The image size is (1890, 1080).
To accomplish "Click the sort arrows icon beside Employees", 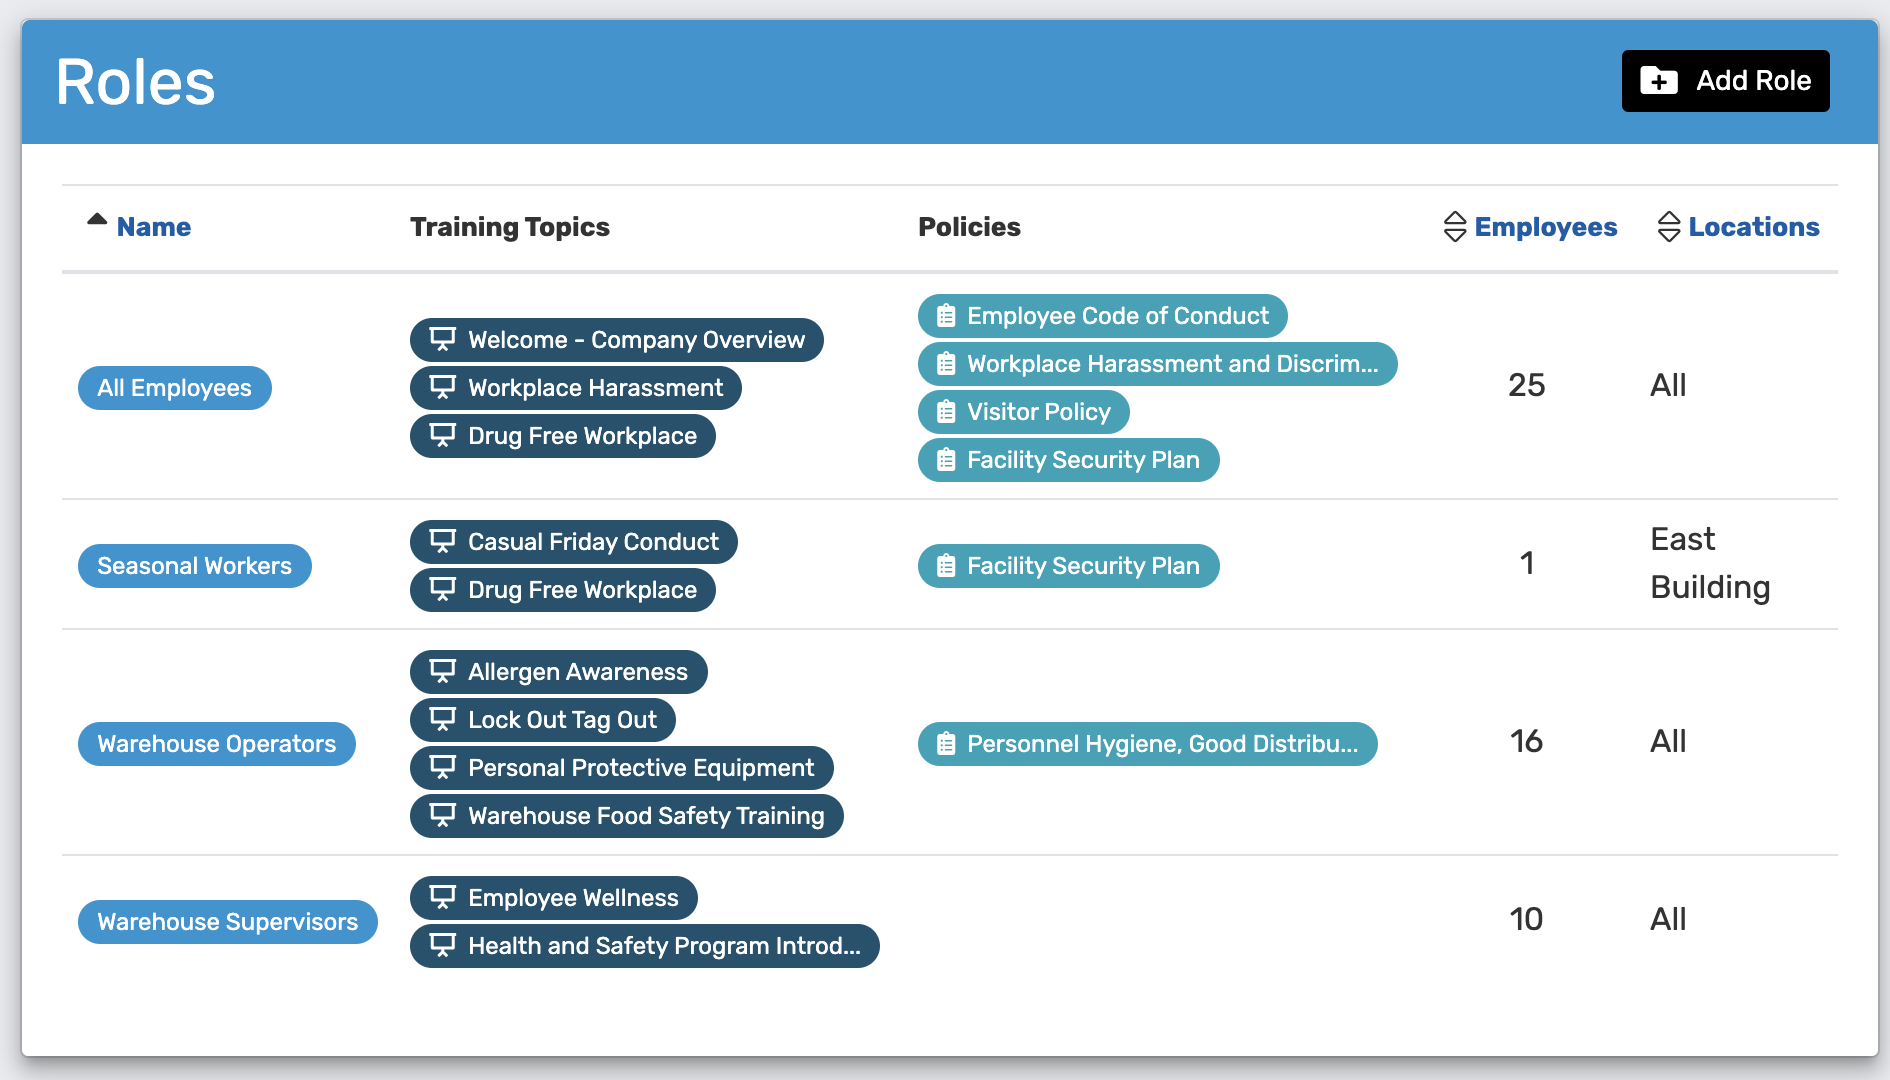I will pyautogui.click(x=1455, y=227).
